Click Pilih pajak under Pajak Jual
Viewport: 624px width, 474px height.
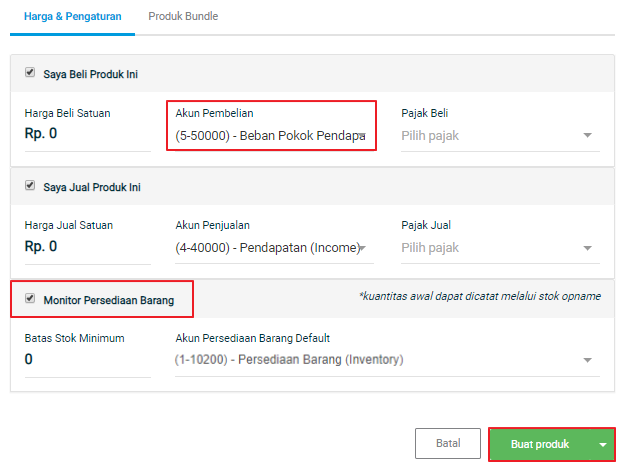(x=430, y=248)
